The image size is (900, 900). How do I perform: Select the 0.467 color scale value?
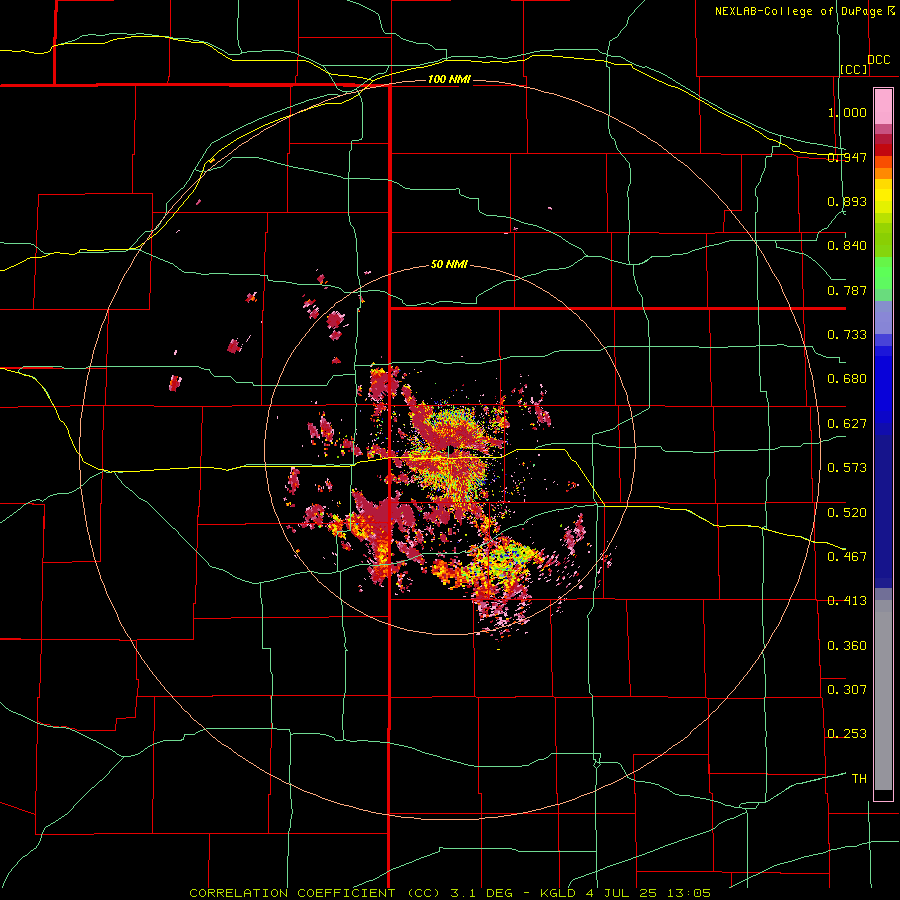click(847, 556)
